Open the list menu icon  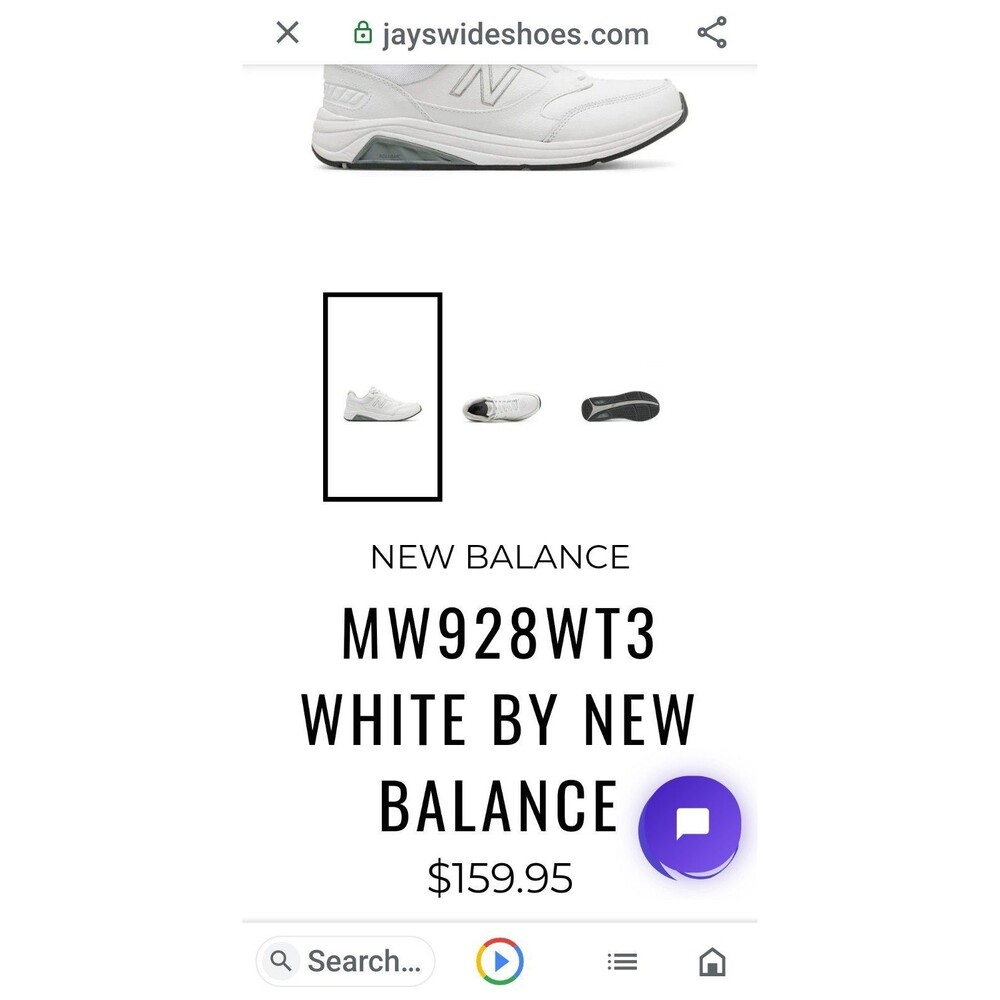point(622,961)
